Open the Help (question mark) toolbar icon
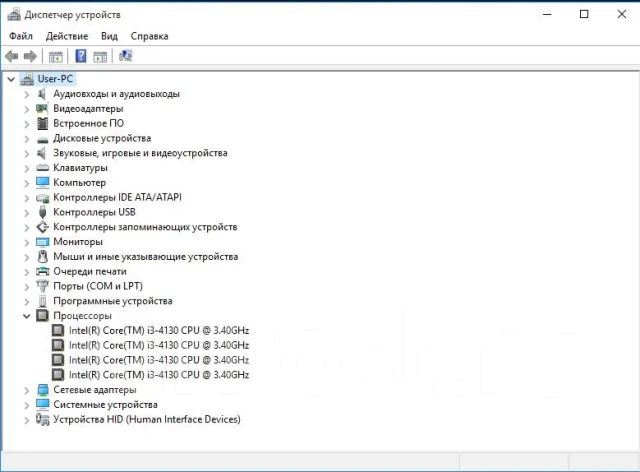640x472 pixels. (81, 56)
